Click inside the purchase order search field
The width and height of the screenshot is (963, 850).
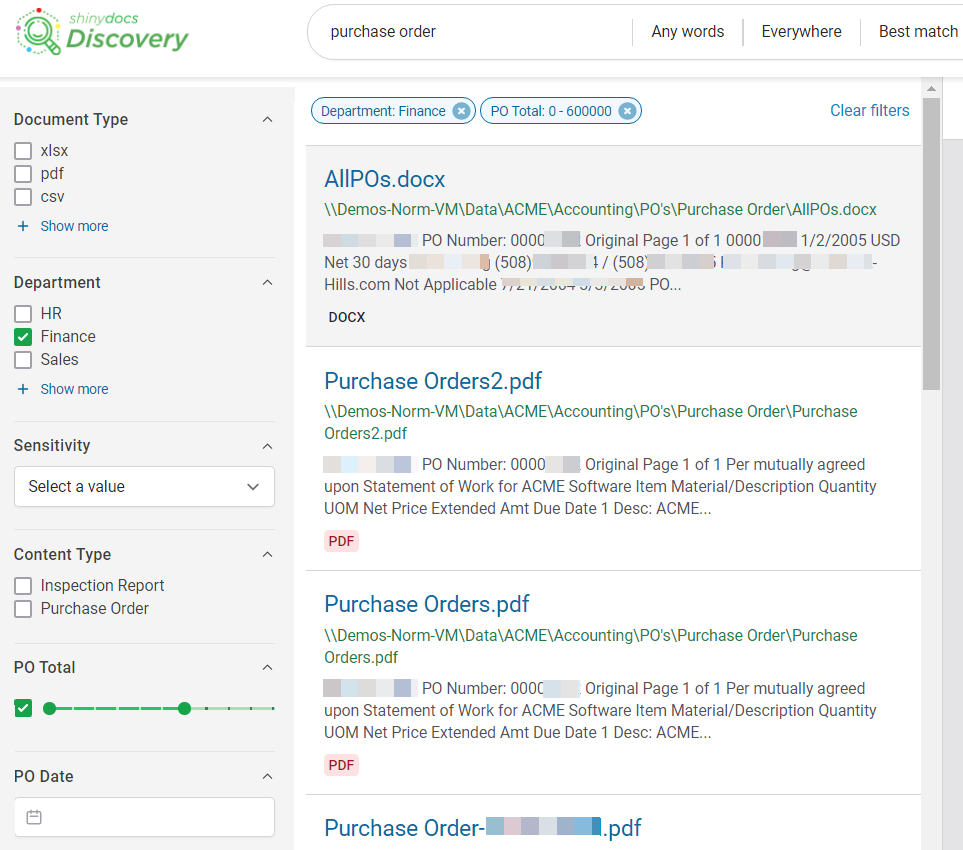(x=450, y=31)
